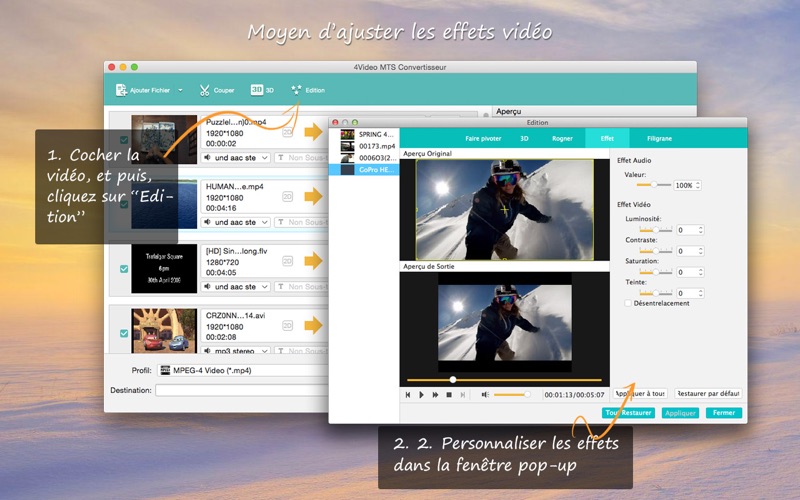Select GoPro HE... in the Edition file list

click(x=363, y=169)
